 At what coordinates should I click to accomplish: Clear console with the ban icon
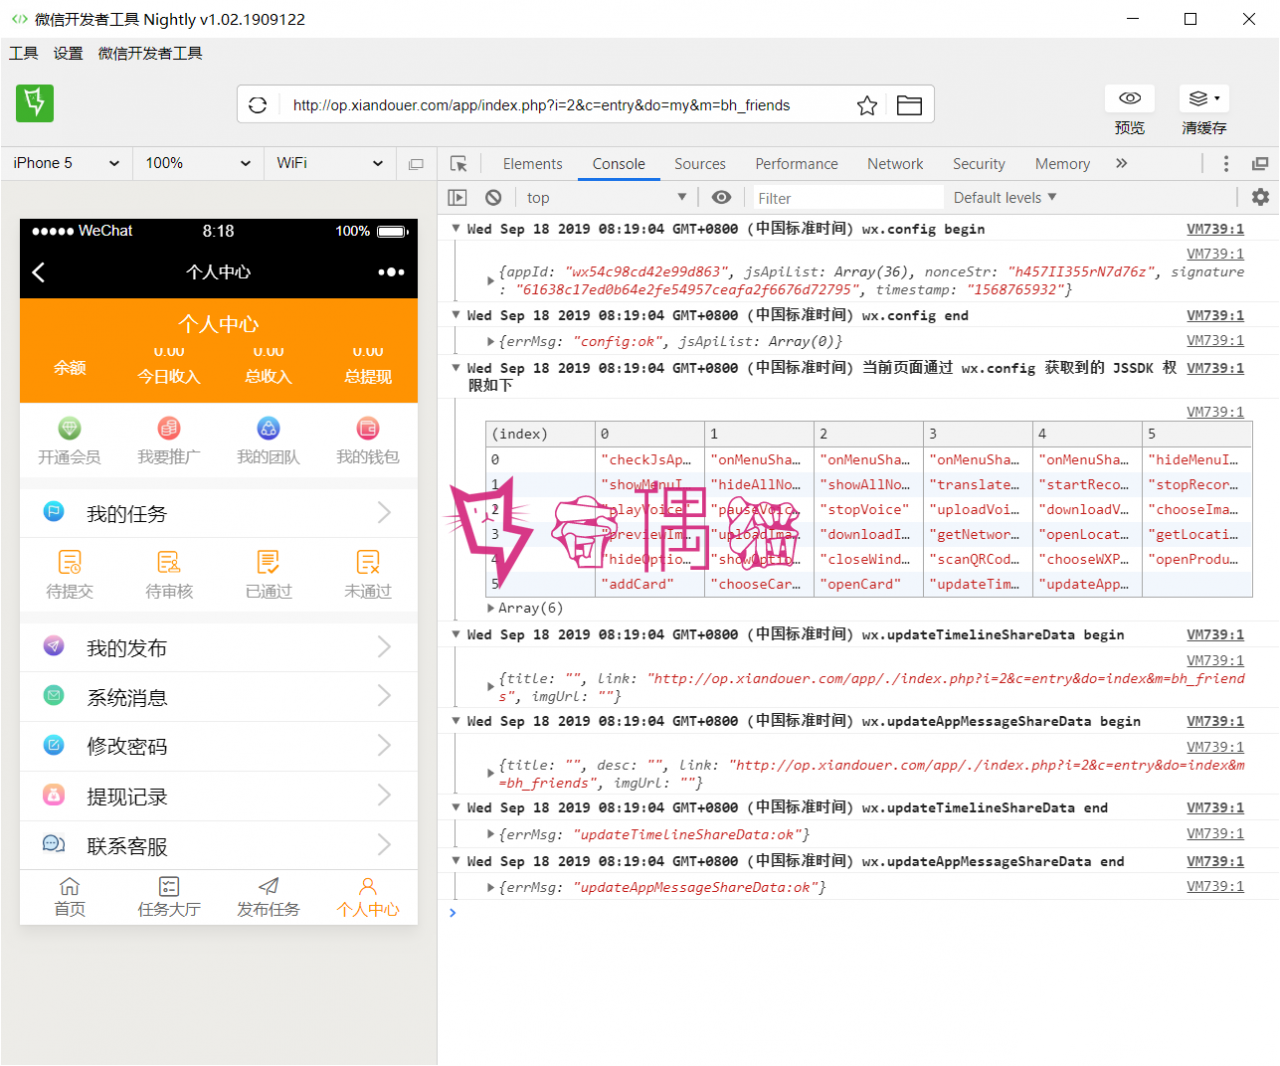493,198
